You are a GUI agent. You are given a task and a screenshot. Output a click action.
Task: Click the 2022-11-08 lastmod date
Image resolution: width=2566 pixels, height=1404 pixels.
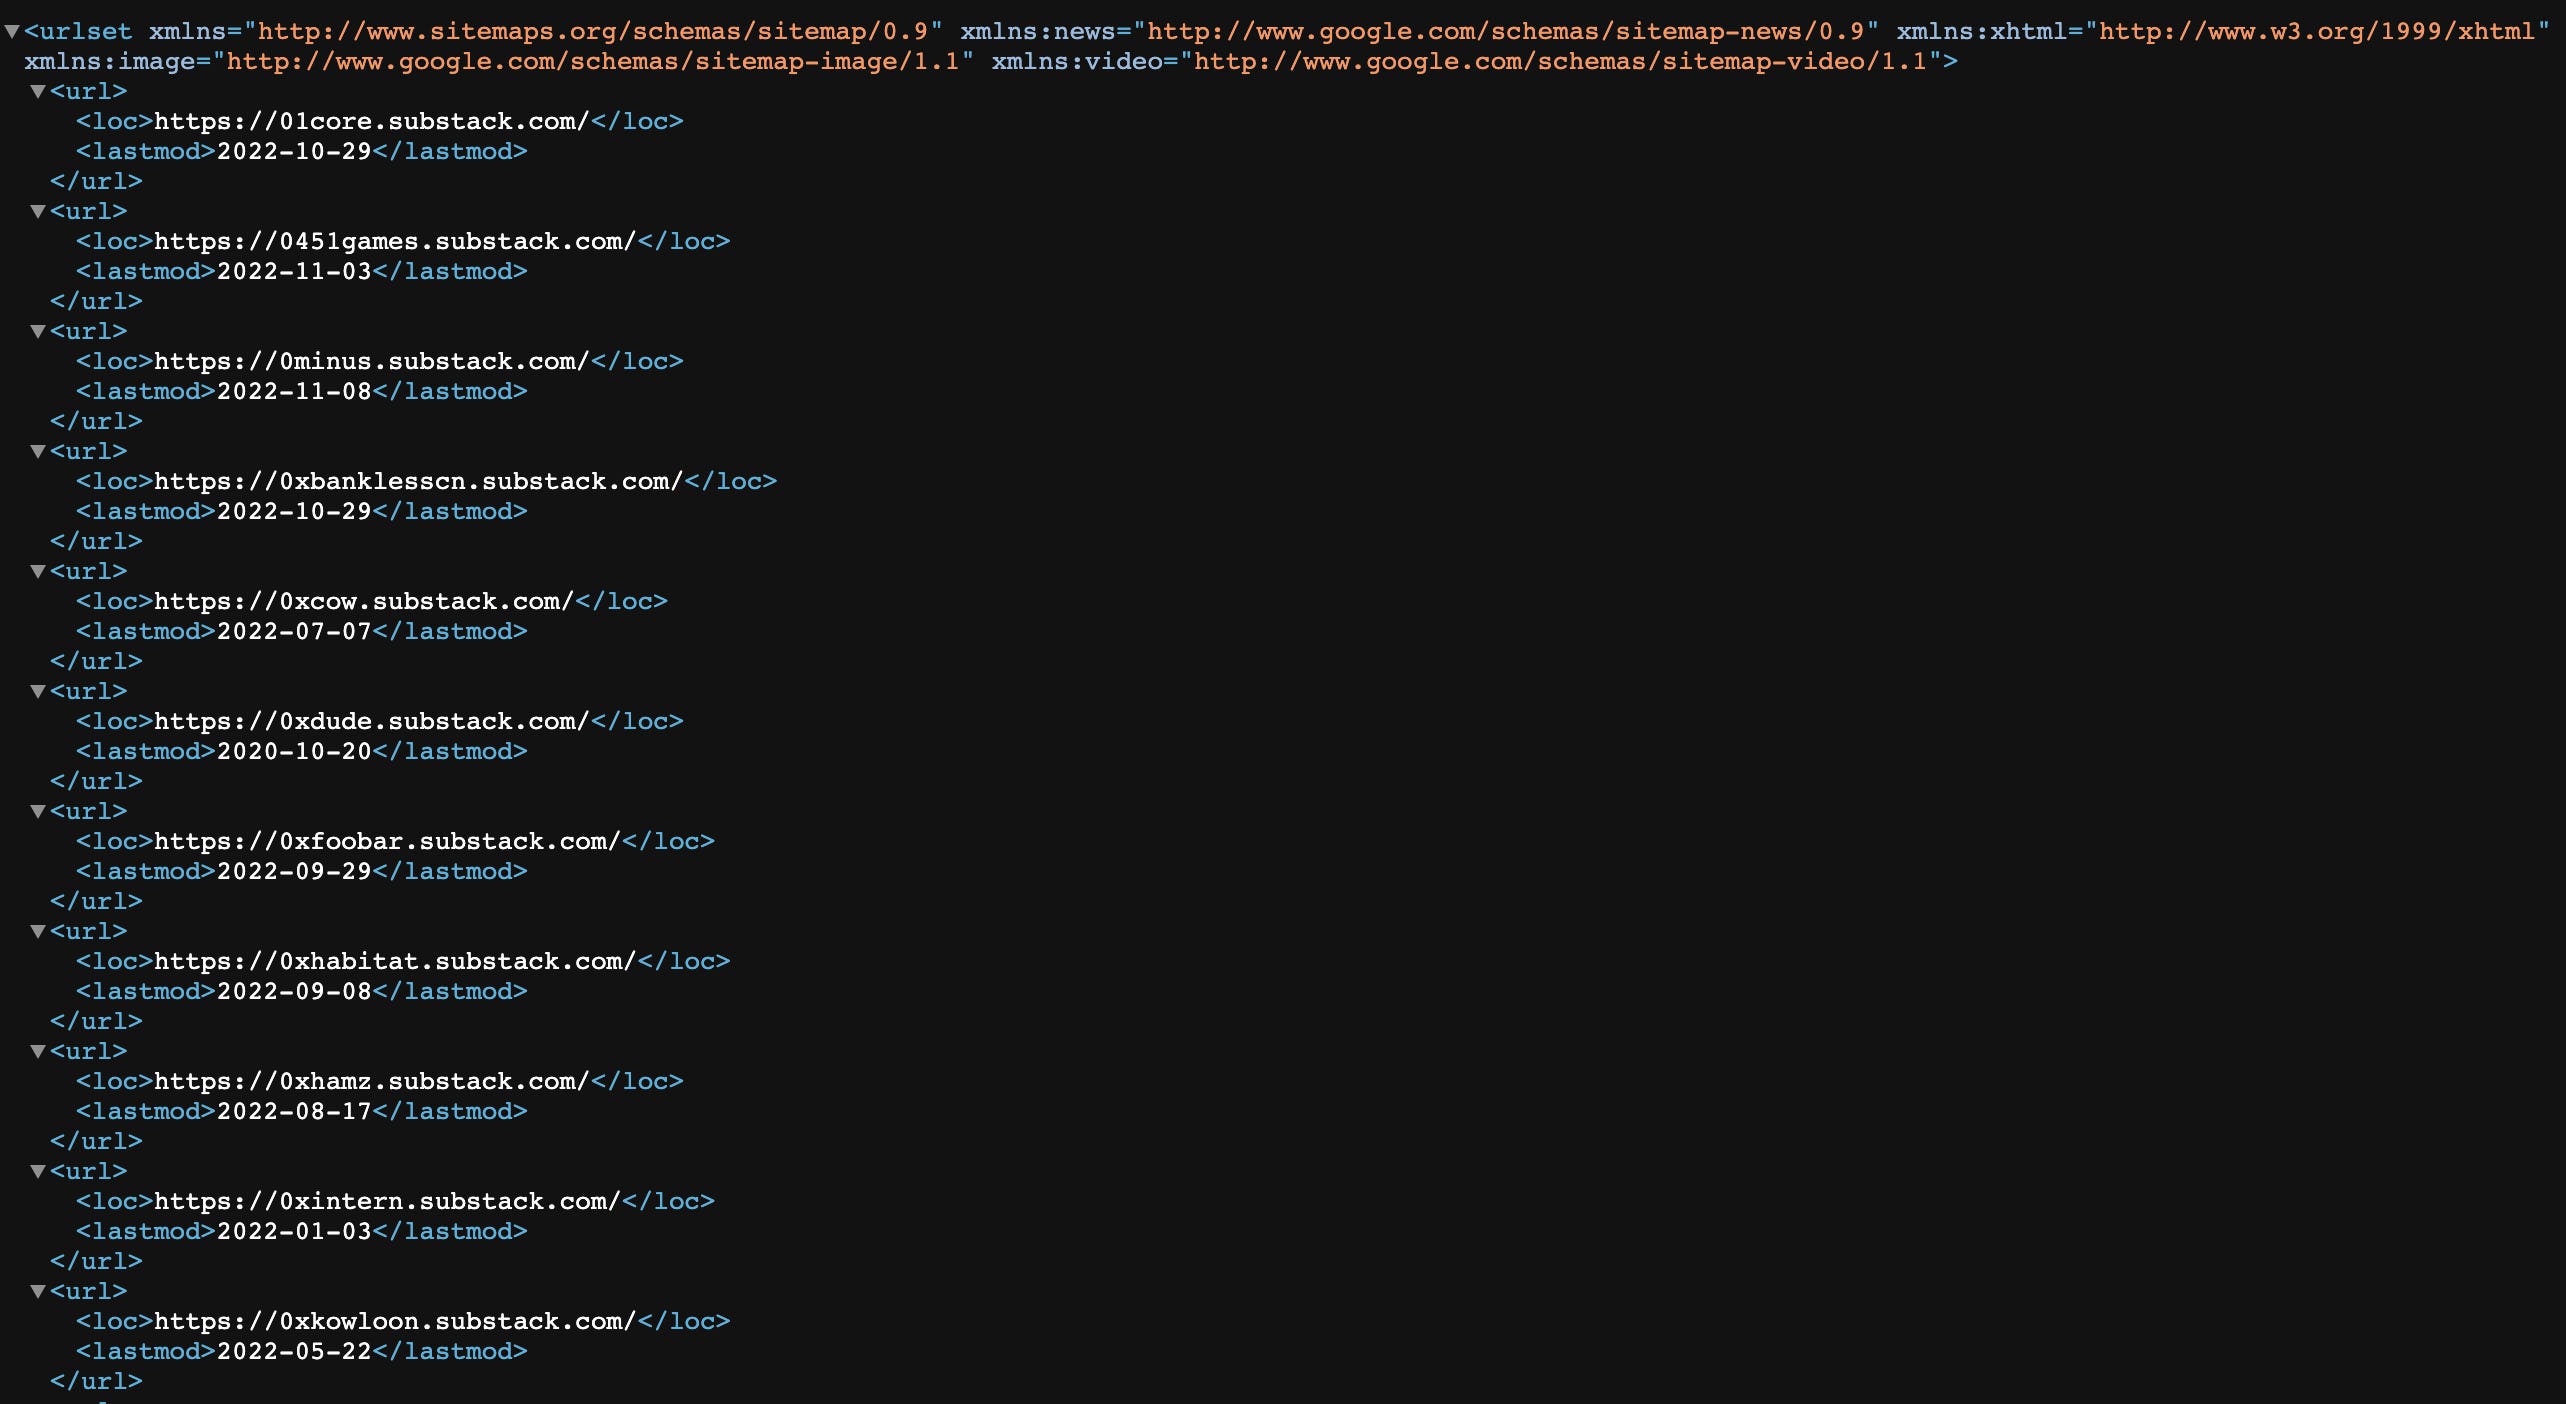point(295,392)
